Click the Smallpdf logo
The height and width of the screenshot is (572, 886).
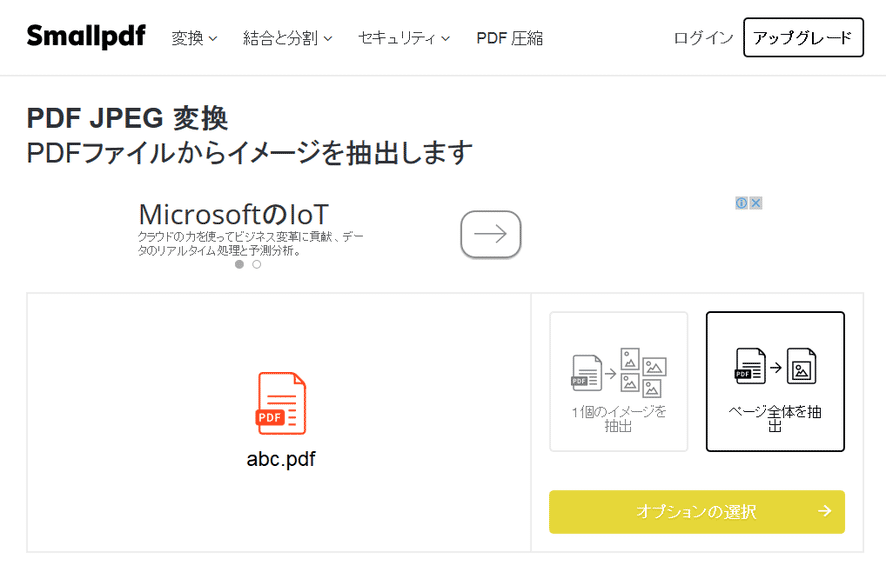[x=86, y=37]
